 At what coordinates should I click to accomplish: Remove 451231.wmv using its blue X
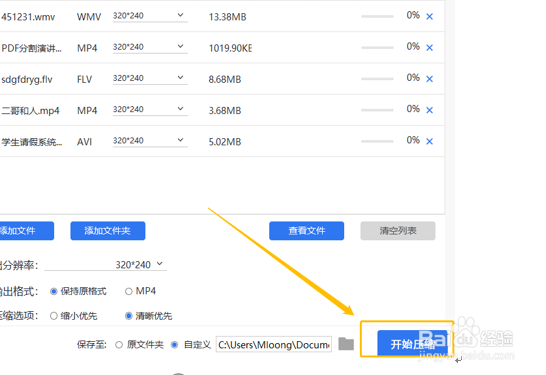[x=429, y=16]
